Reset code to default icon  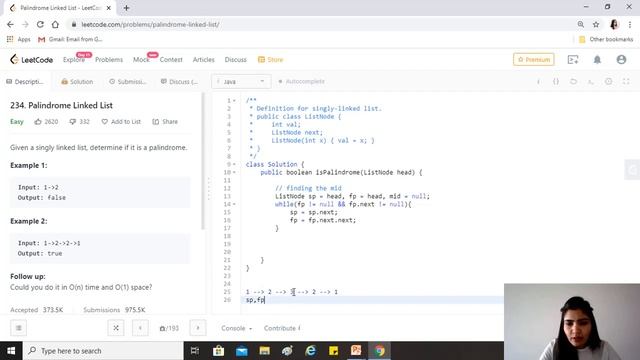[x=573, y=82]
